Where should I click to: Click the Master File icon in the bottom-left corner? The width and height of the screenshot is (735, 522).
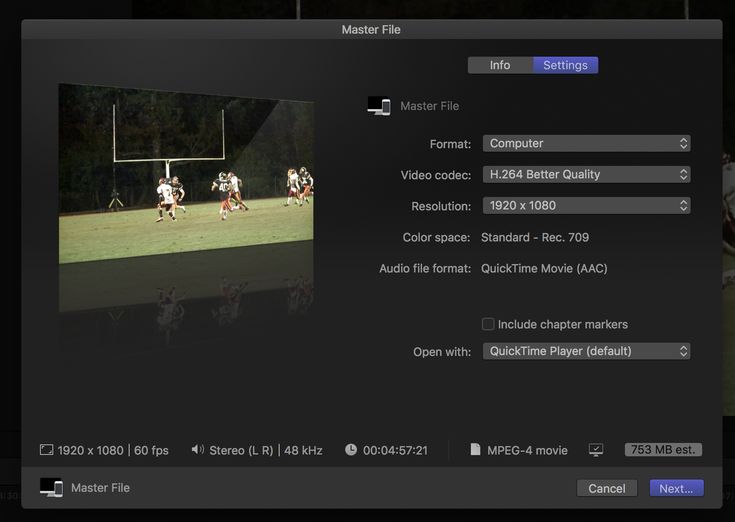point(51,488)
